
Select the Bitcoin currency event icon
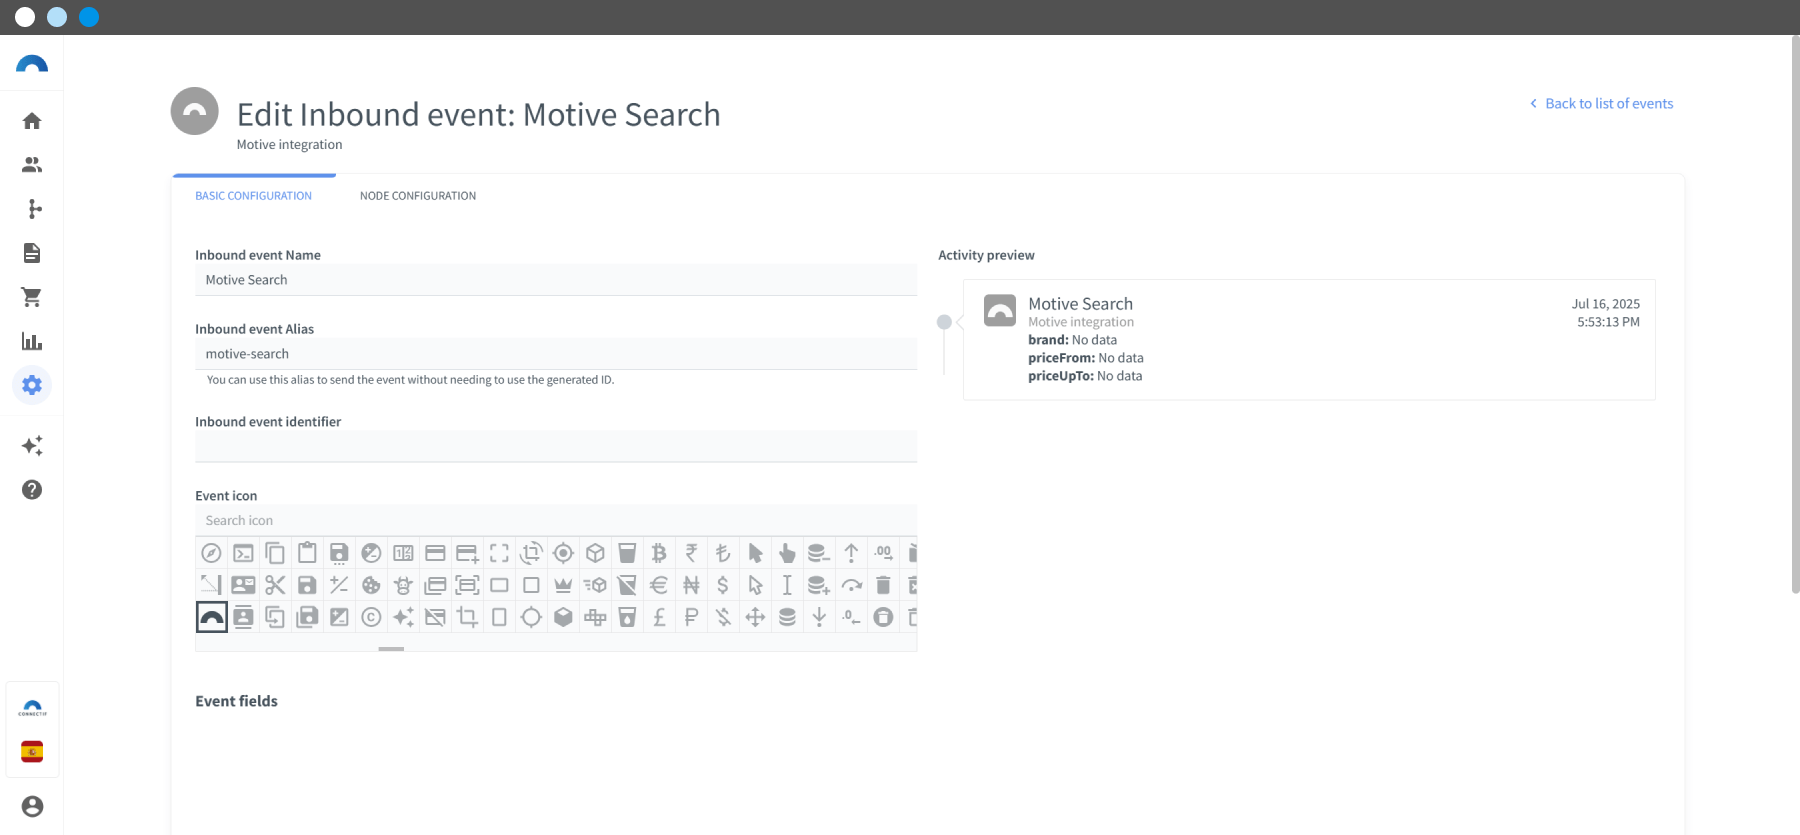pos(659,553)
